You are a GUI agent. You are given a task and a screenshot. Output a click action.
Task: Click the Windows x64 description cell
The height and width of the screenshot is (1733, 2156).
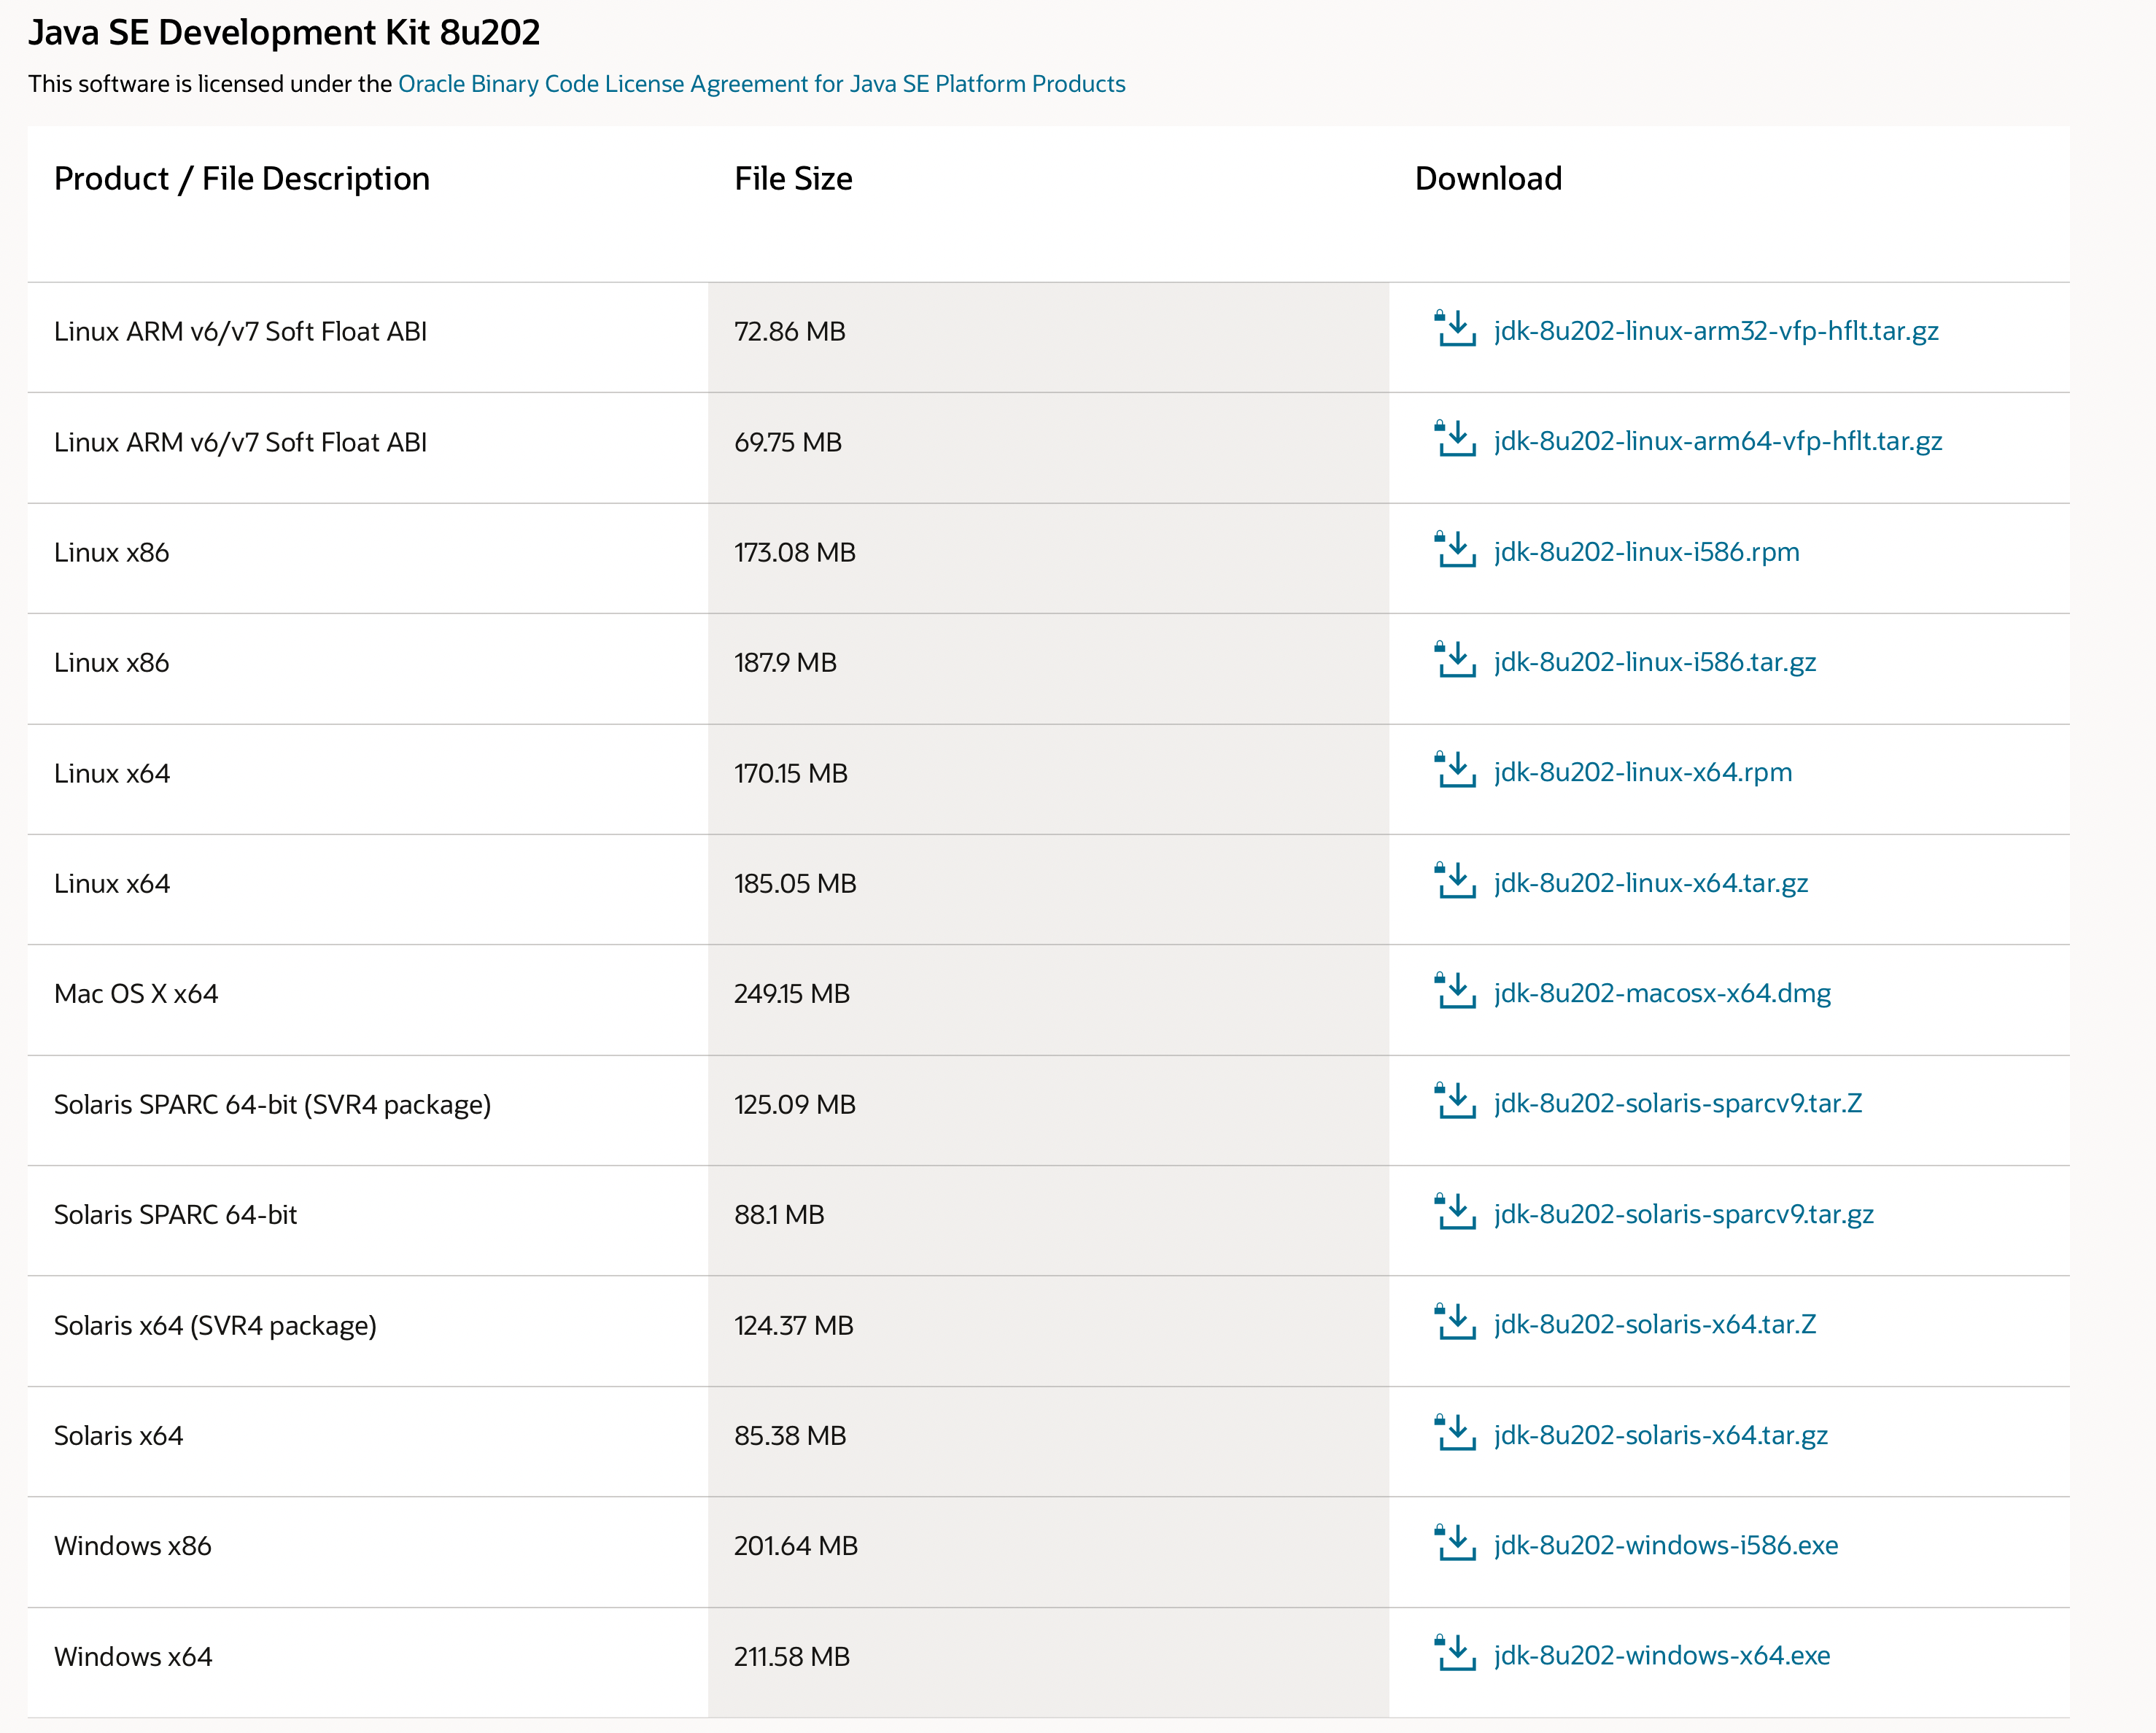(368, 1662)
